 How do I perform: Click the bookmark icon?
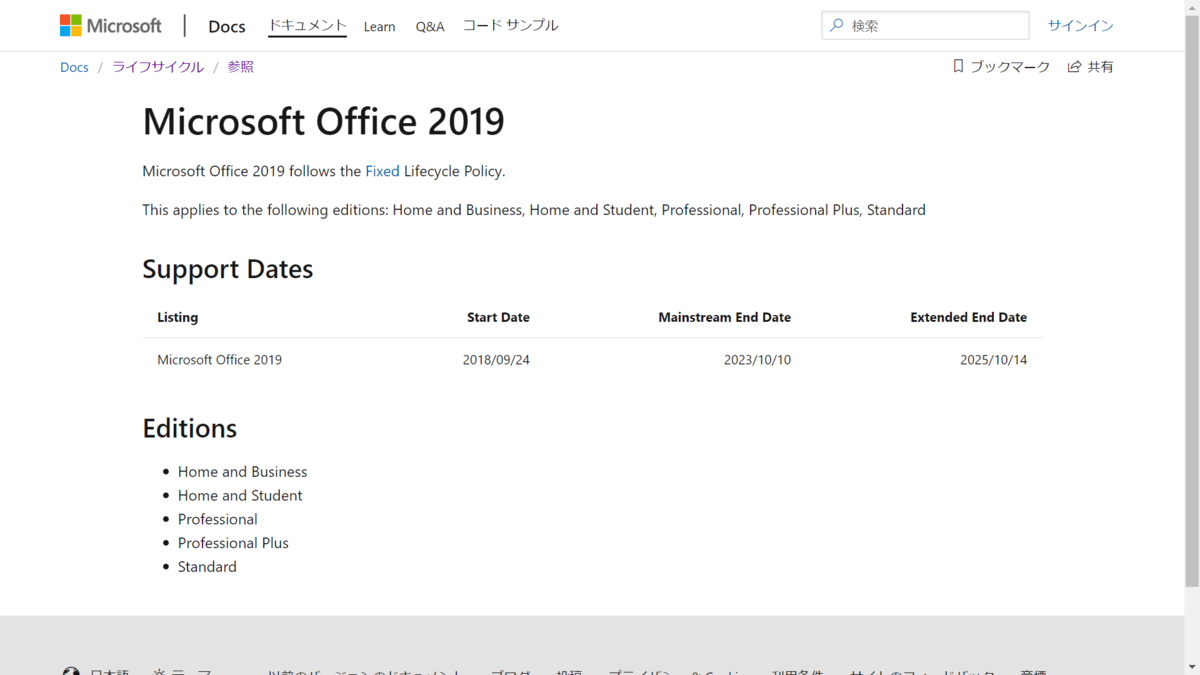point(958,66)
